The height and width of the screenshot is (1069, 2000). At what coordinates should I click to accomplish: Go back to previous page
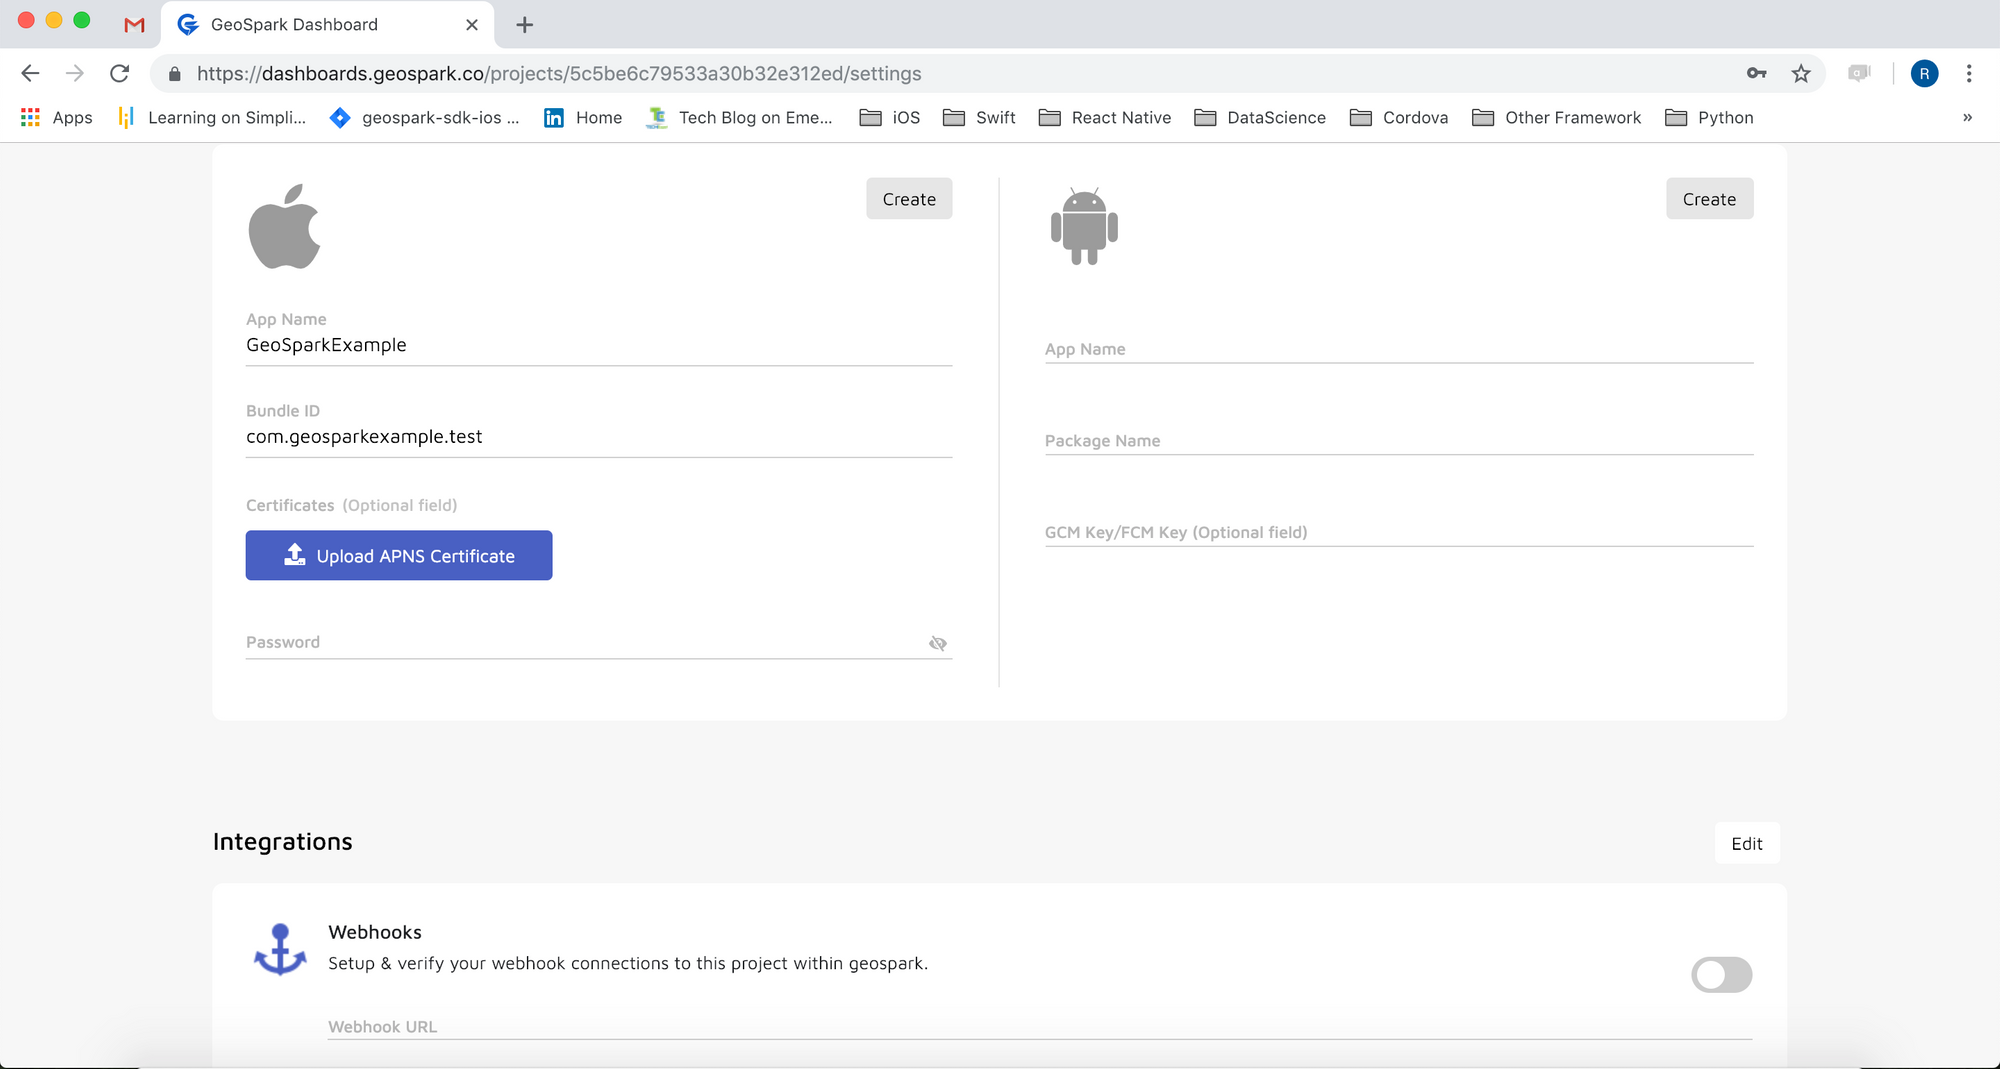(30, 73)
